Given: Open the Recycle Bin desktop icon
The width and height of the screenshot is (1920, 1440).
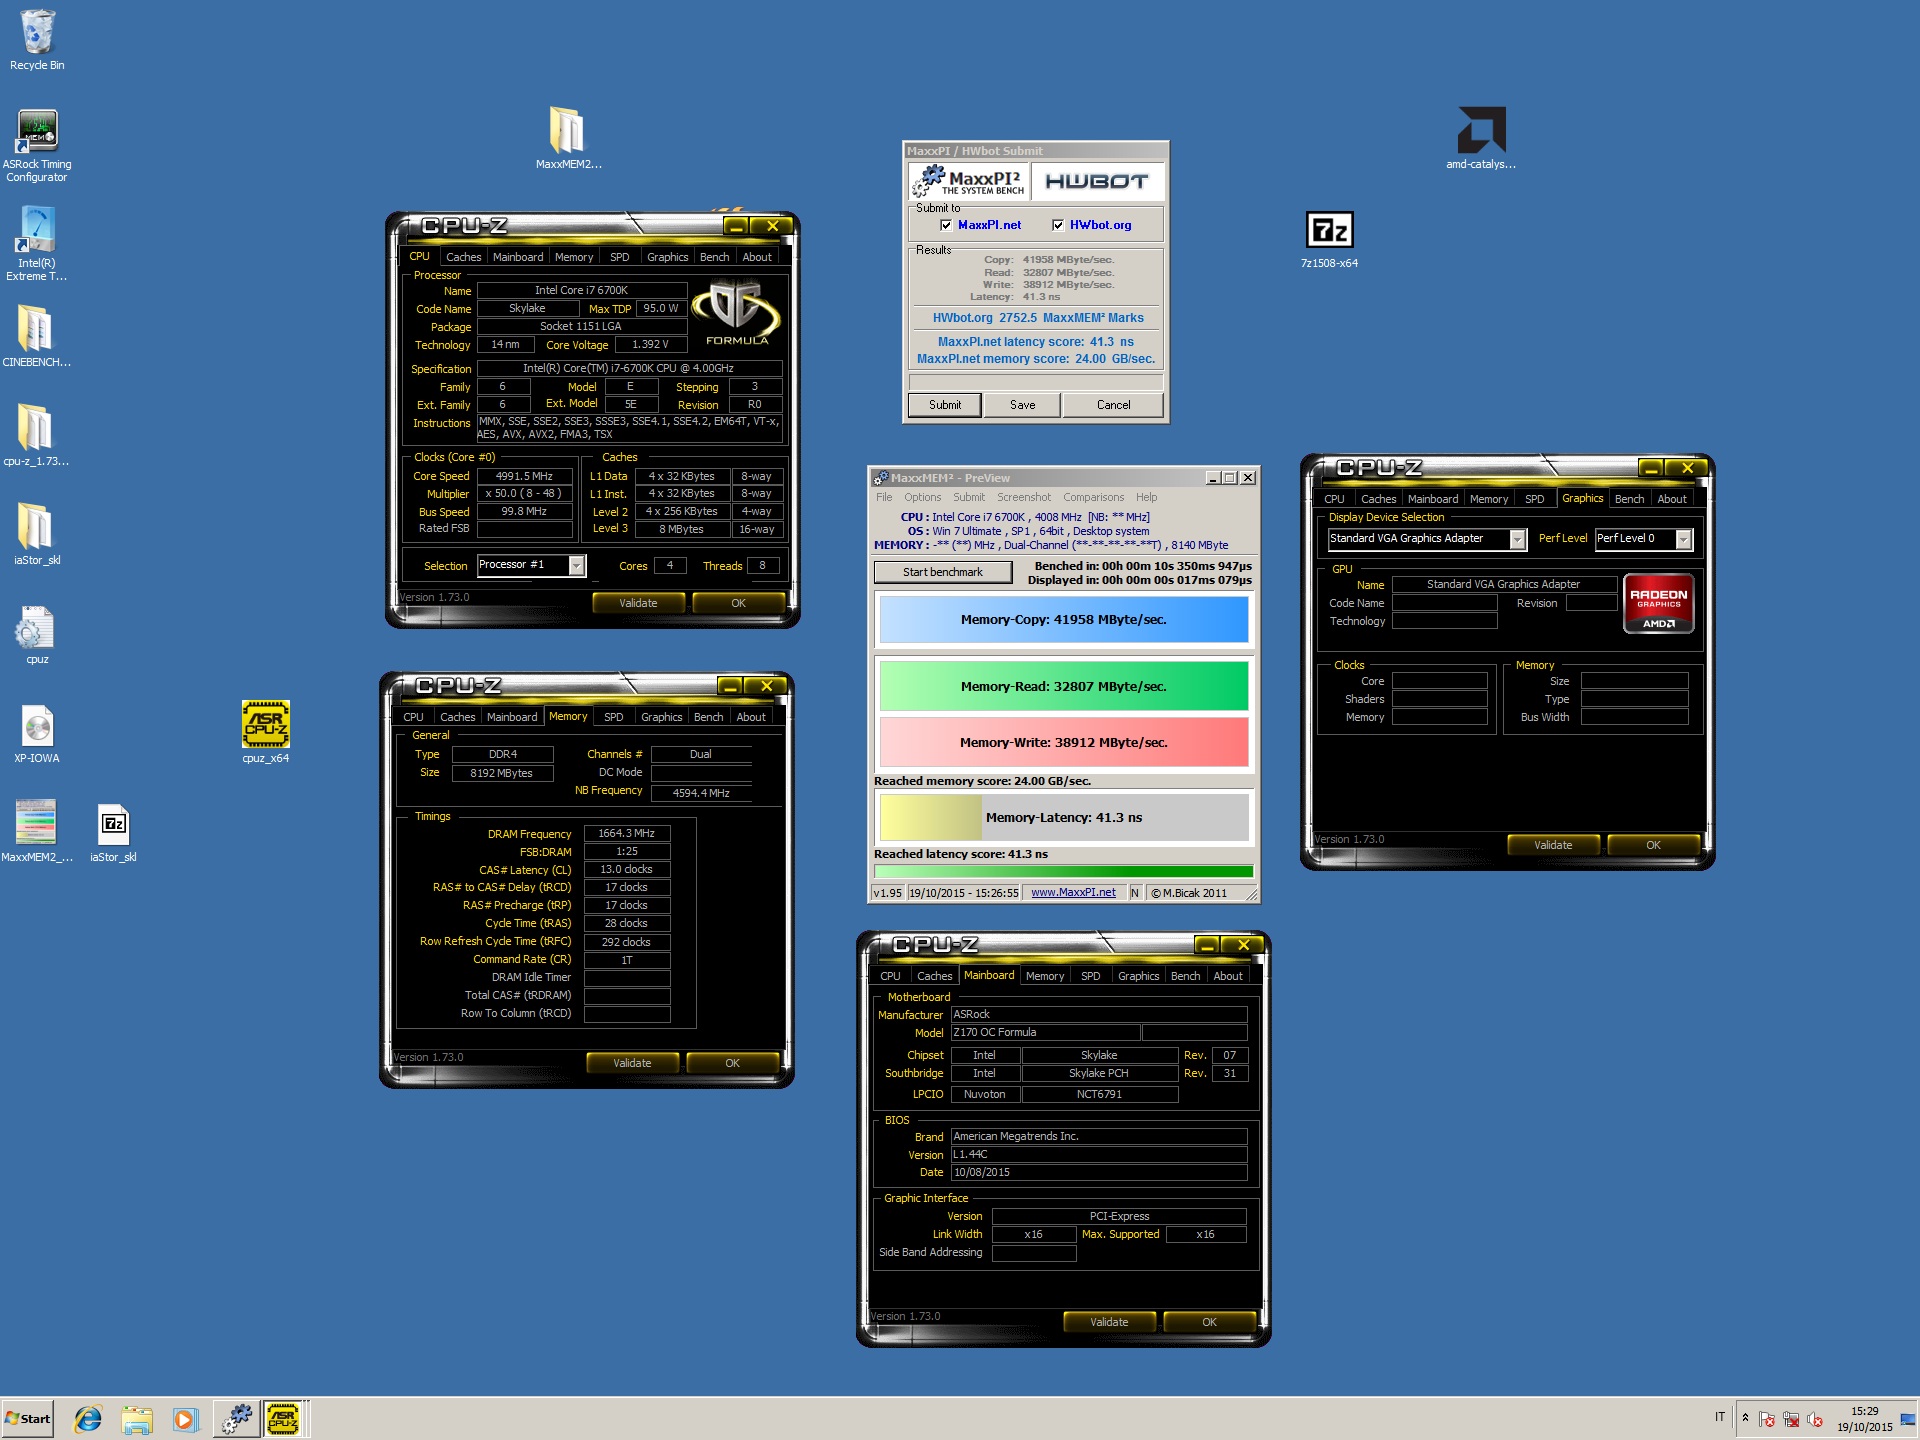Looking at the screenshot, I should click(x=37, y=41).
